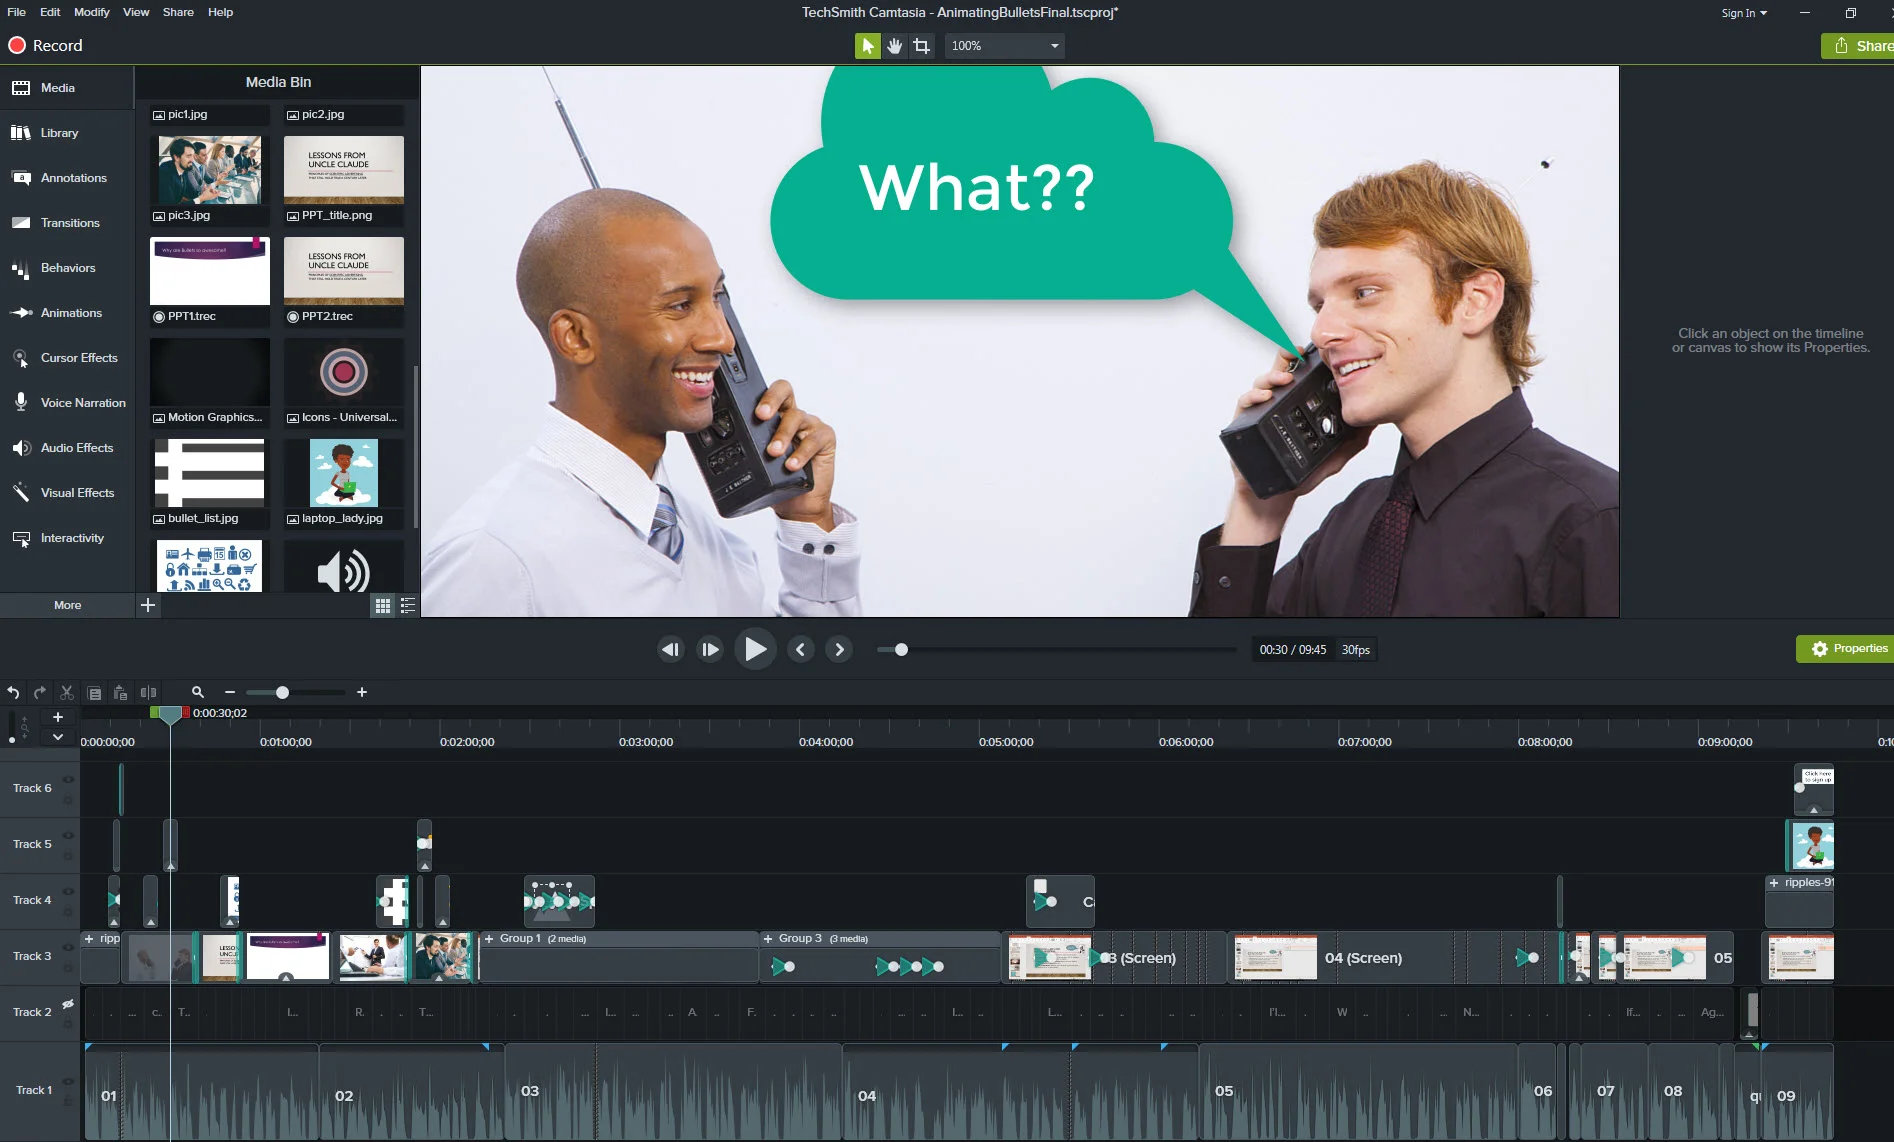Toggle visibility of Track 5

click(x=69, y=836)
